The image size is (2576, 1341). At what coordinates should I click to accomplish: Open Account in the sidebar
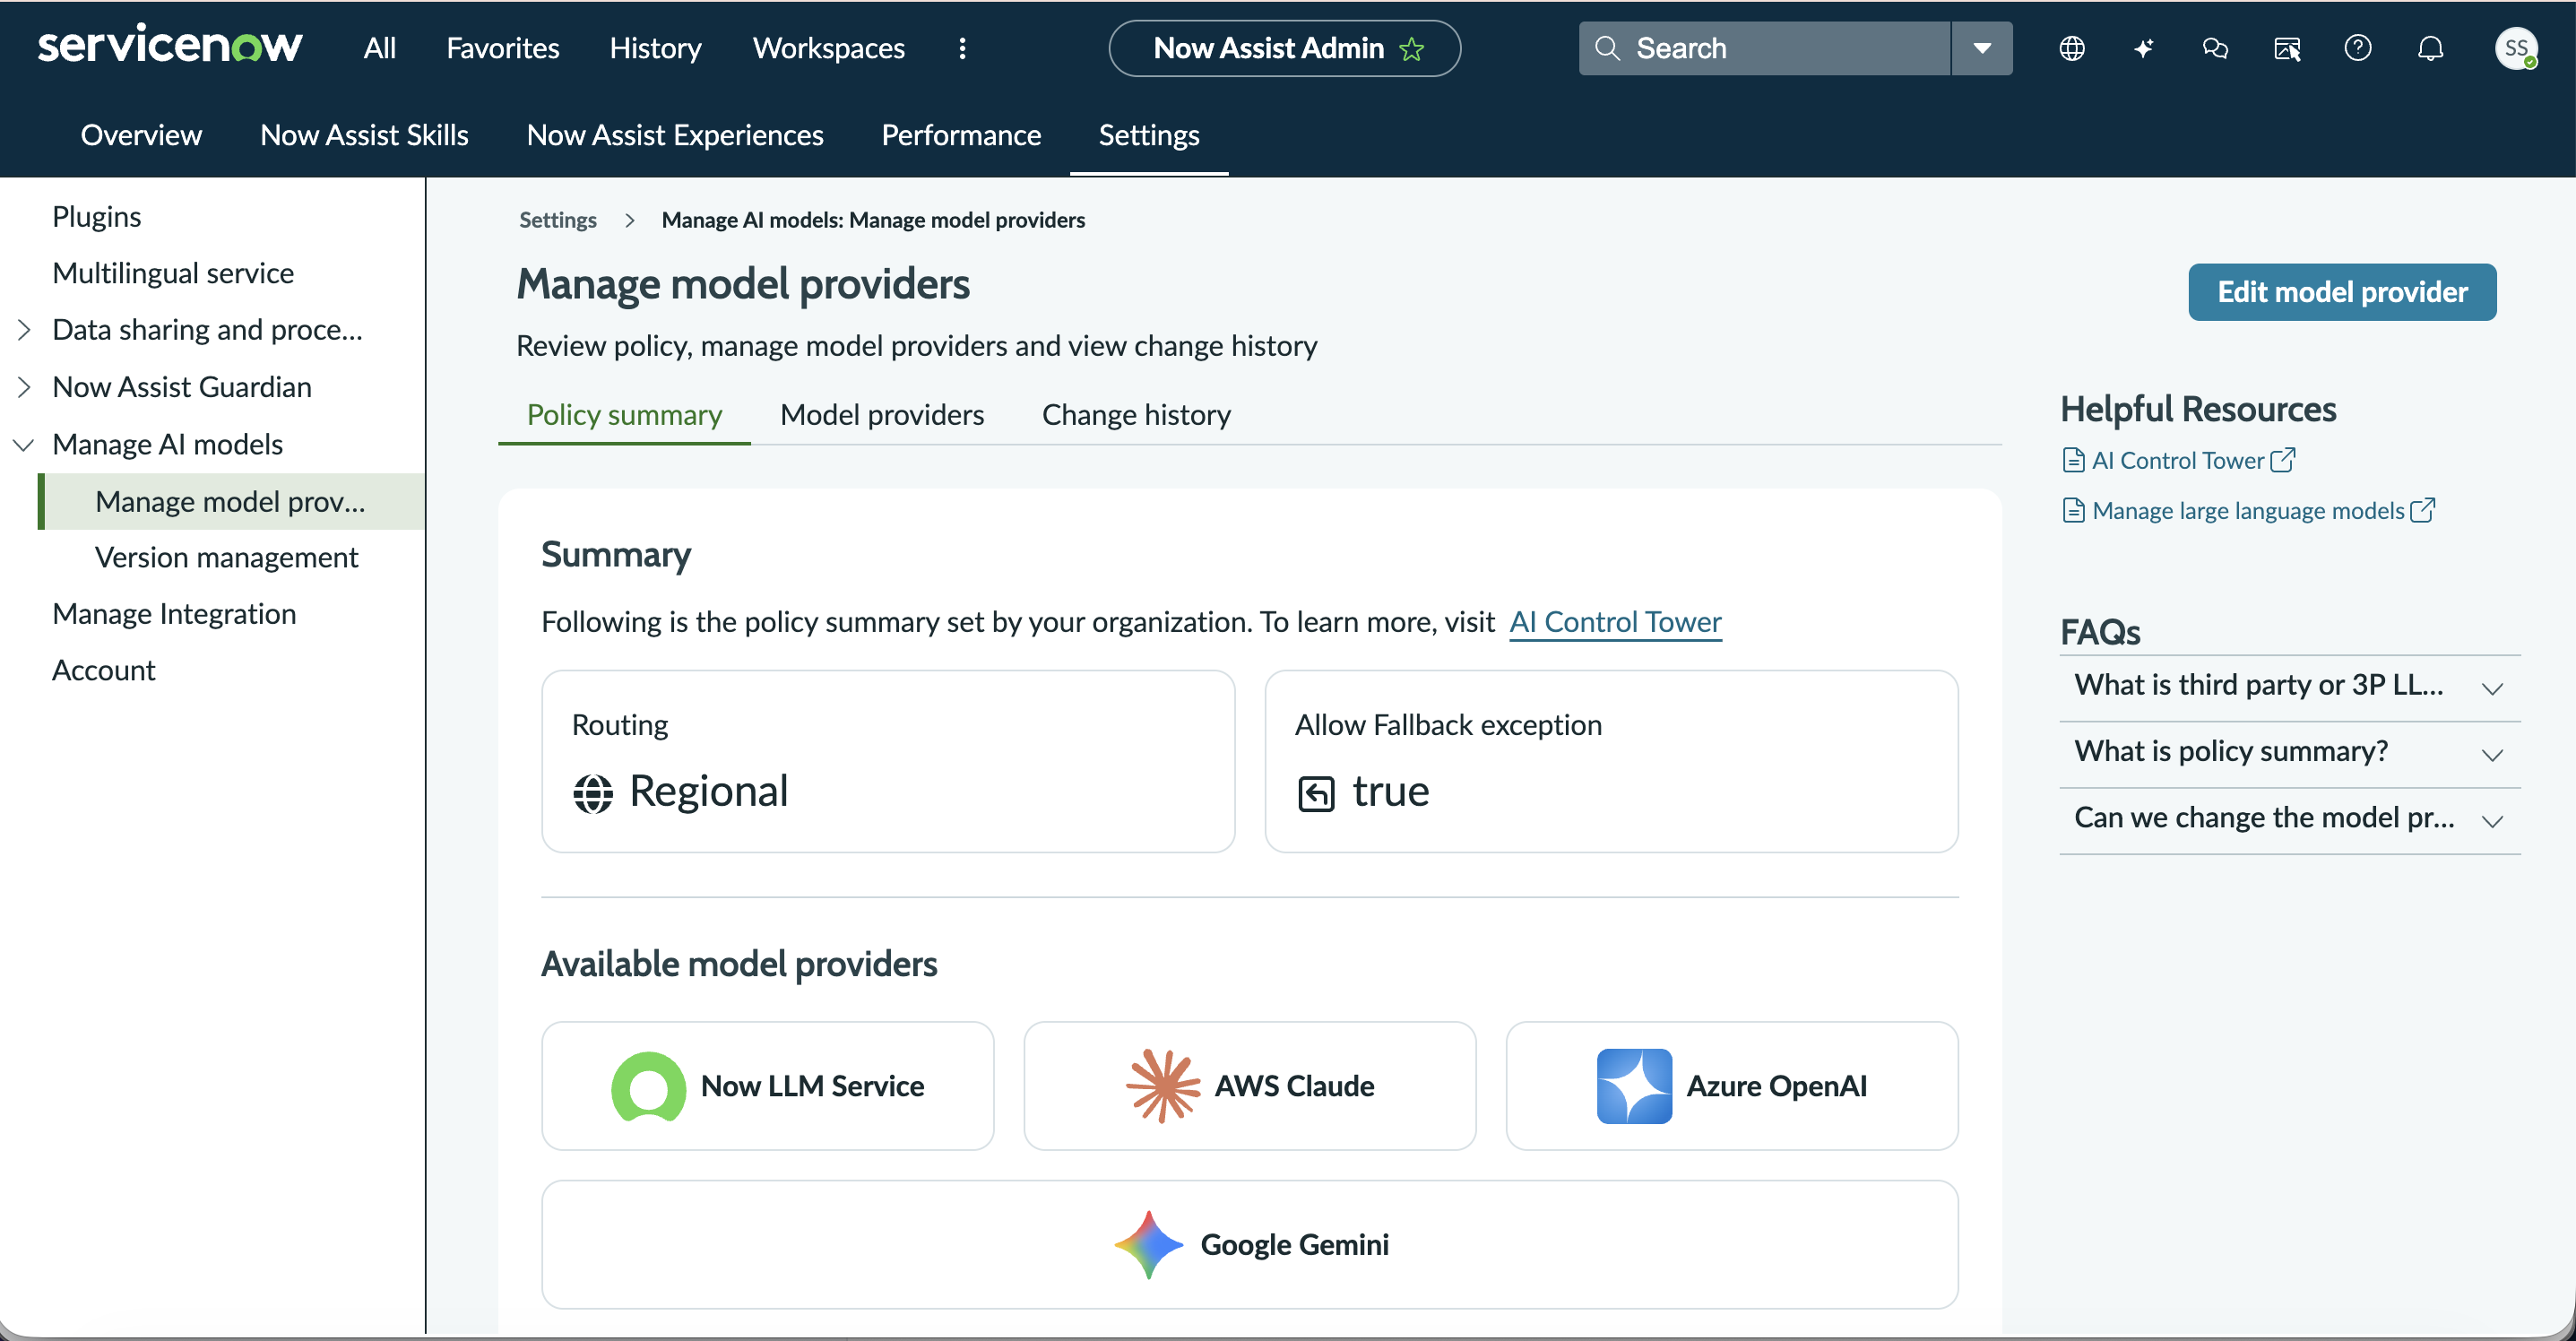coord(104,670)
